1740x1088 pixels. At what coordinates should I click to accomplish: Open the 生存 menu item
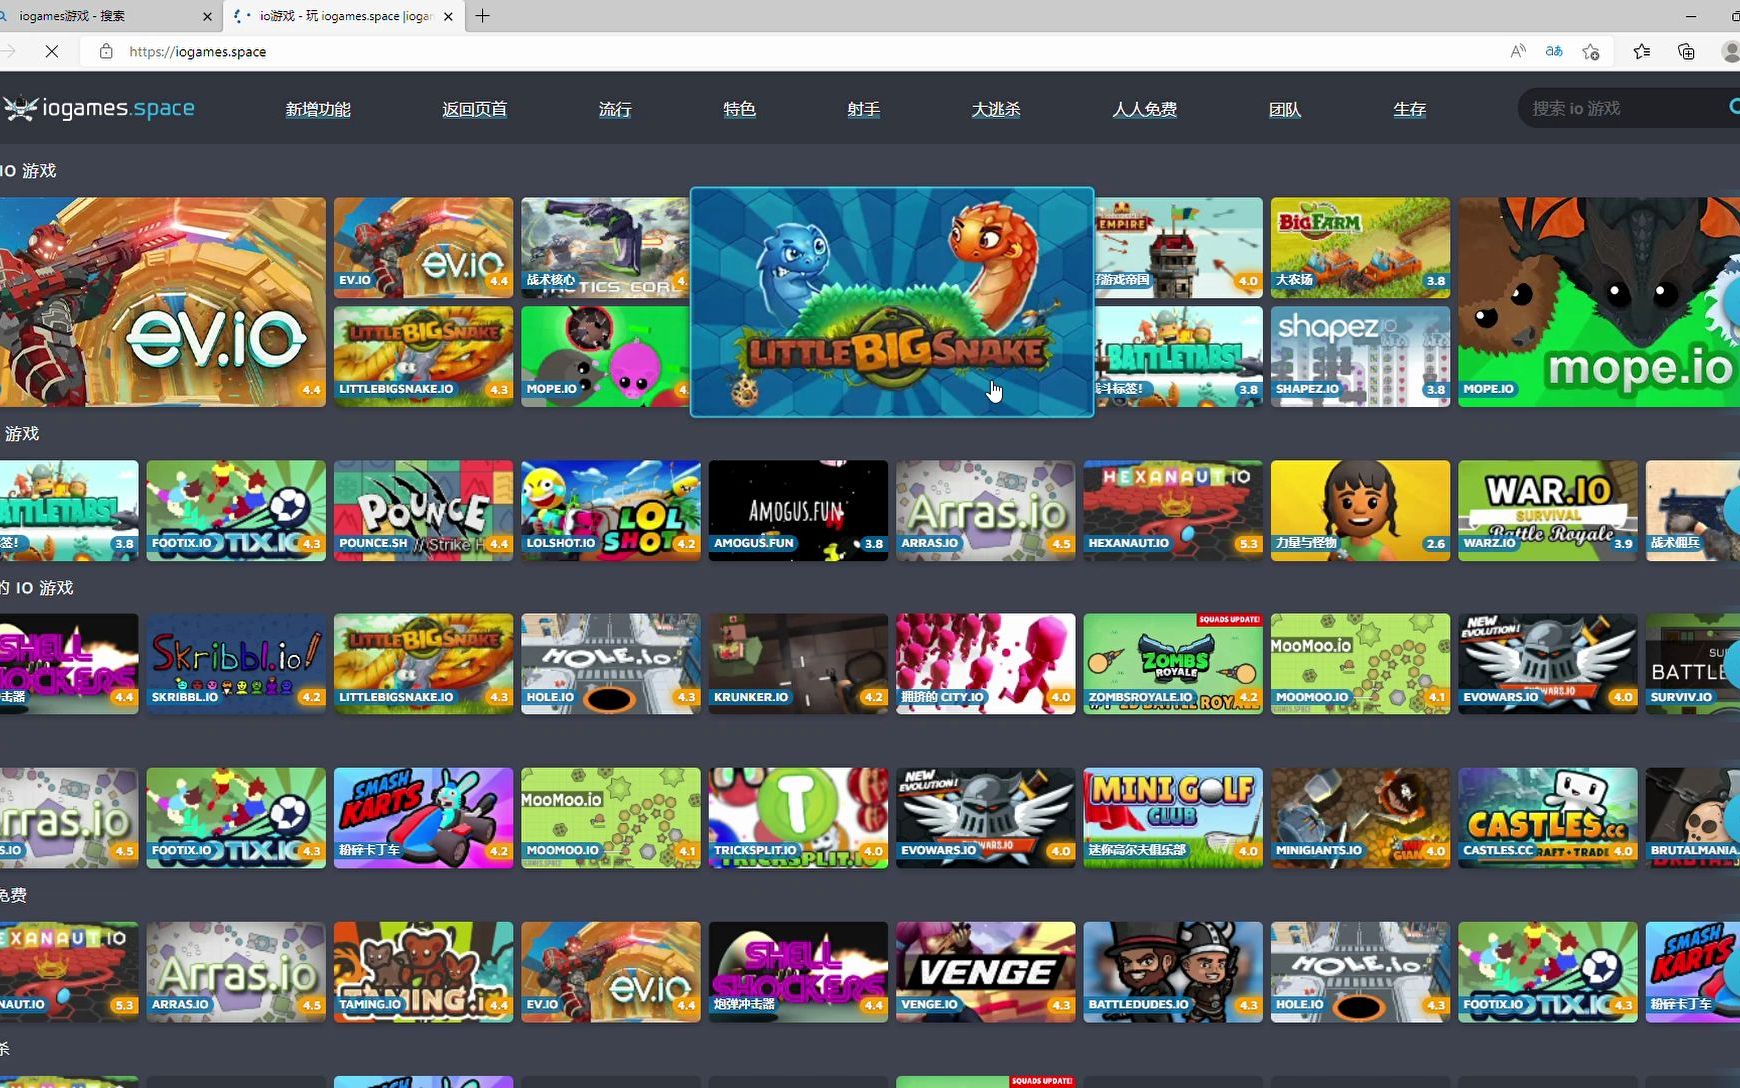click(x=1409, y=109)
